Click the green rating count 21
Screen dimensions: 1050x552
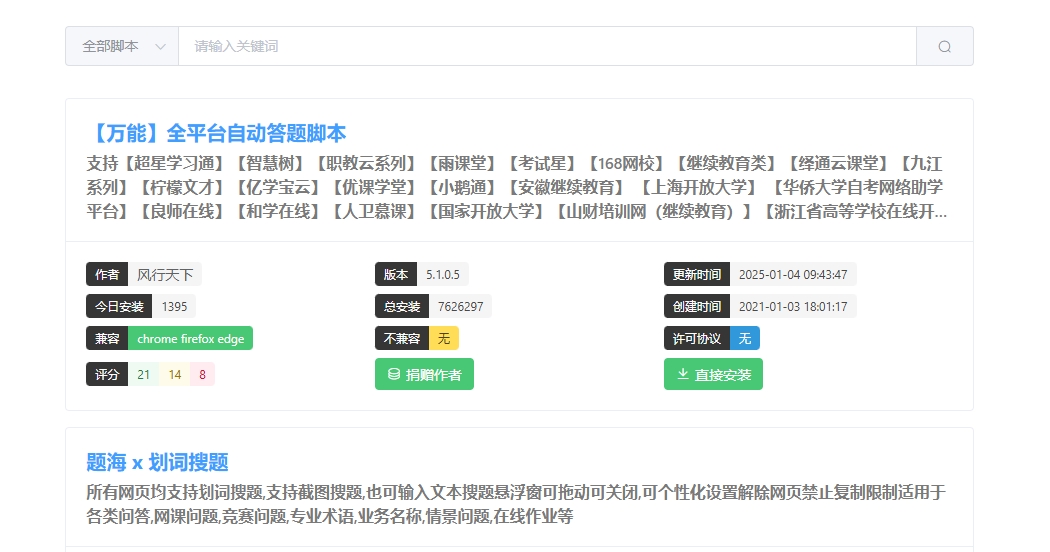[x=143, y=374]
